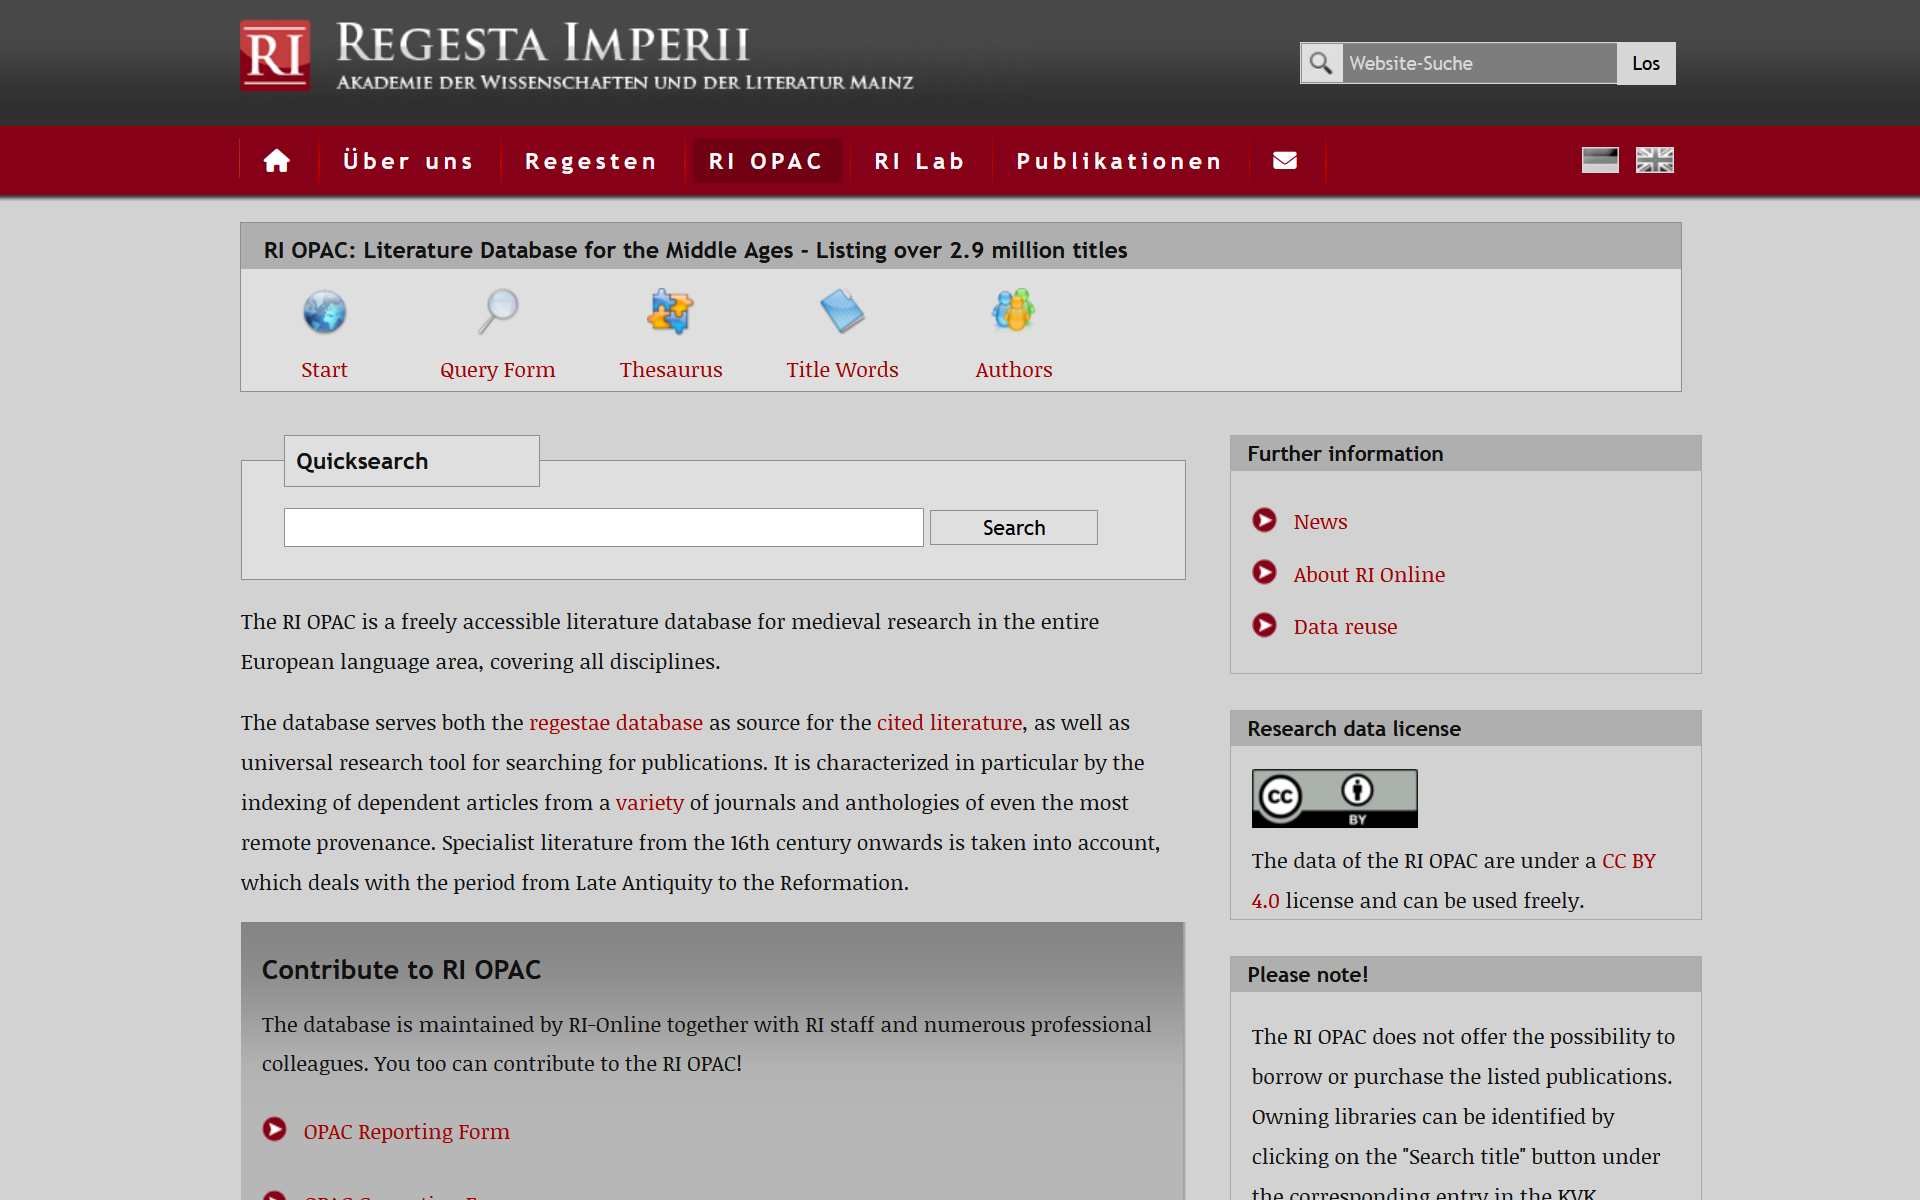Switch language via German flag icon
The height and width of the screenshot is (1200, 1920).
click(x=1600, y=160)
